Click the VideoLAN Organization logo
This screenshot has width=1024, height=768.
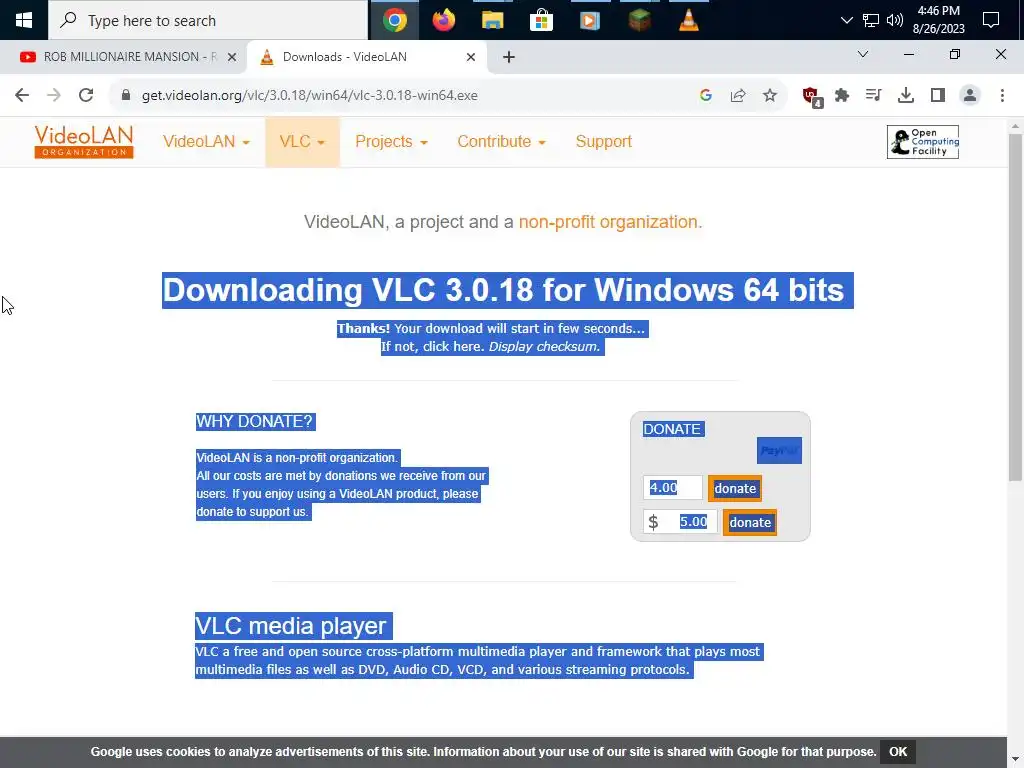point(84,142)
